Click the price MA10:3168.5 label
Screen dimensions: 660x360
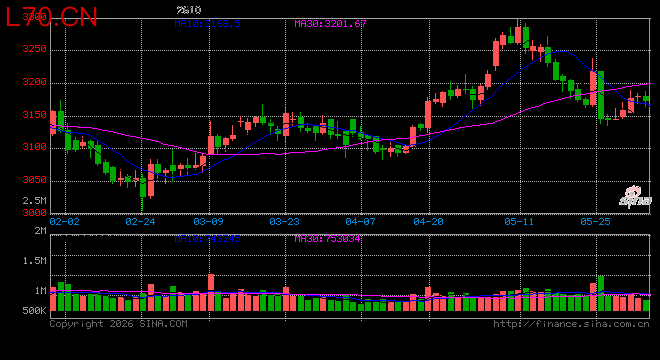coord(208,24)
